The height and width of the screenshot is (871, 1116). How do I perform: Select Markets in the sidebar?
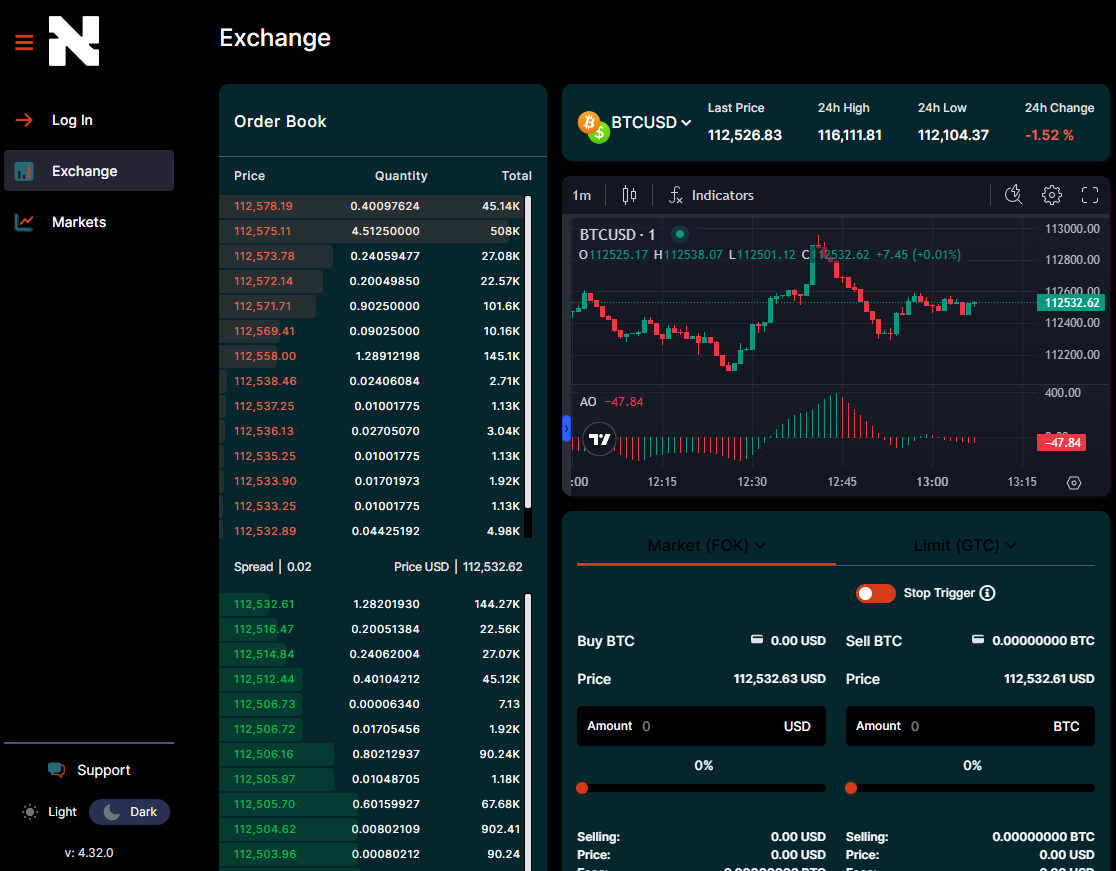pyautogui.click(x=79, y=221)
